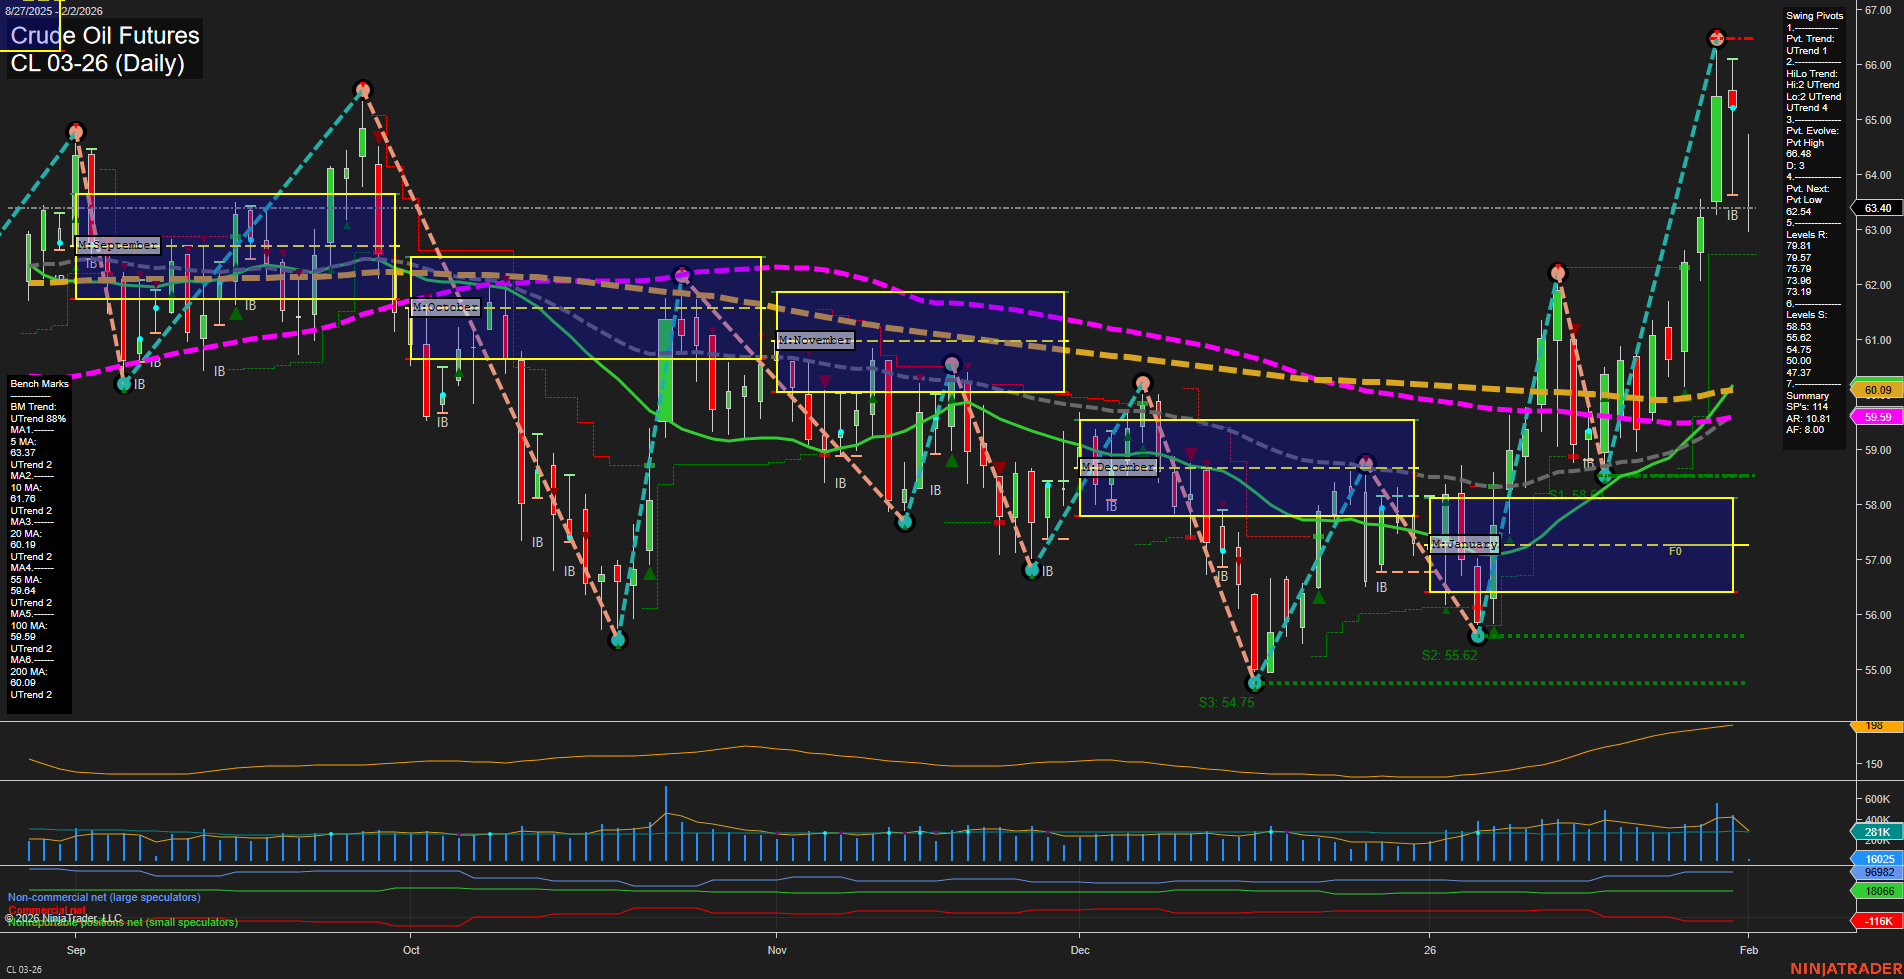Expand the Swing Pivots panel on the right
1904x979 pixels.
point(1812,15)
